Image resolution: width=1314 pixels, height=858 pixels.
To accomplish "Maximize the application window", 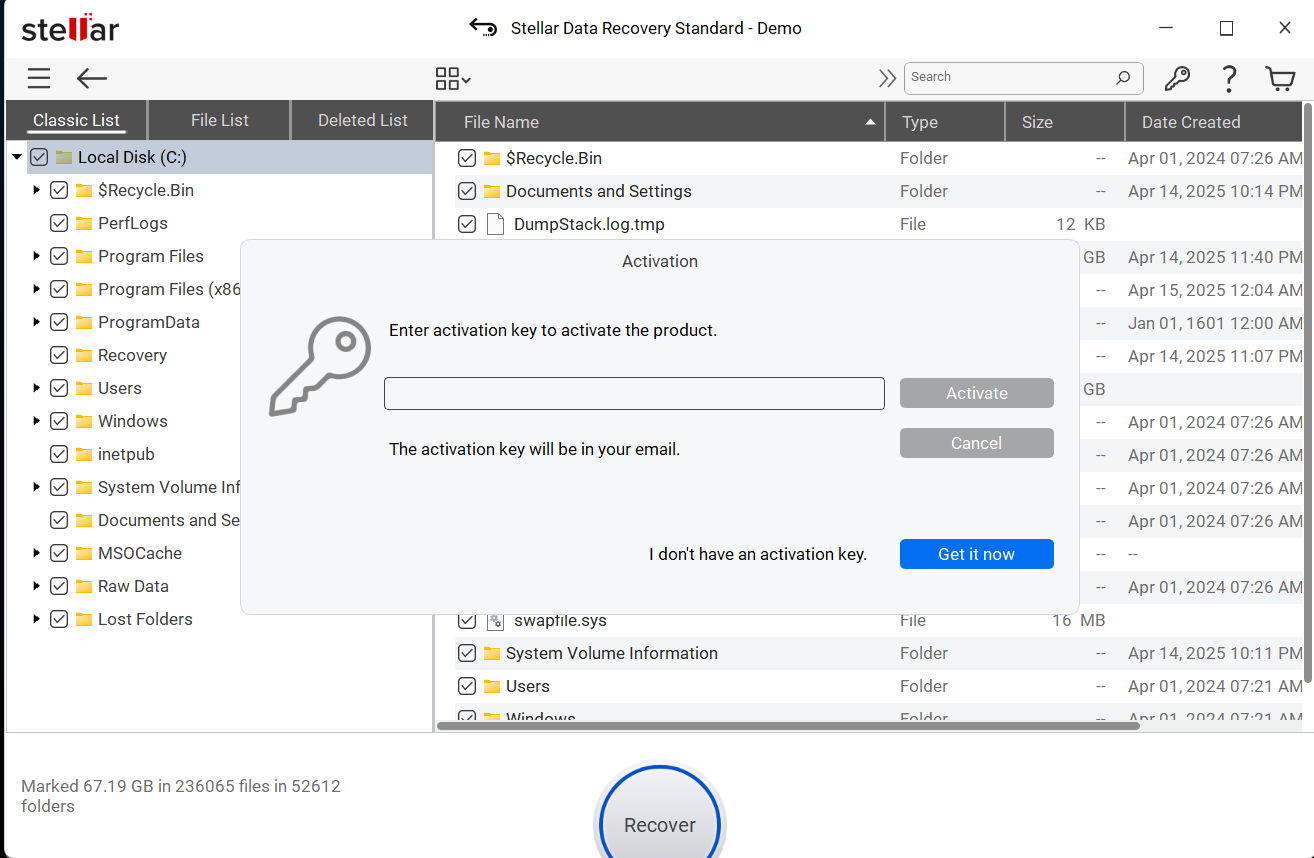I will point(1226,28).
